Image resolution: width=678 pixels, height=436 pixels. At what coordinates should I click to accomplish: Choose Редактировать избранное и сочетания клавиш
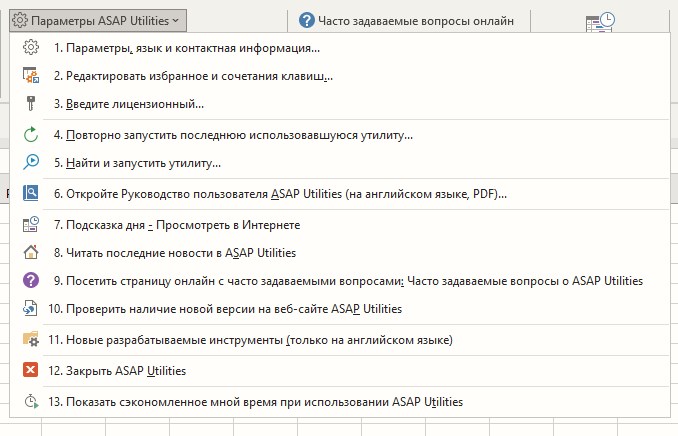click(x=339, y=76)
